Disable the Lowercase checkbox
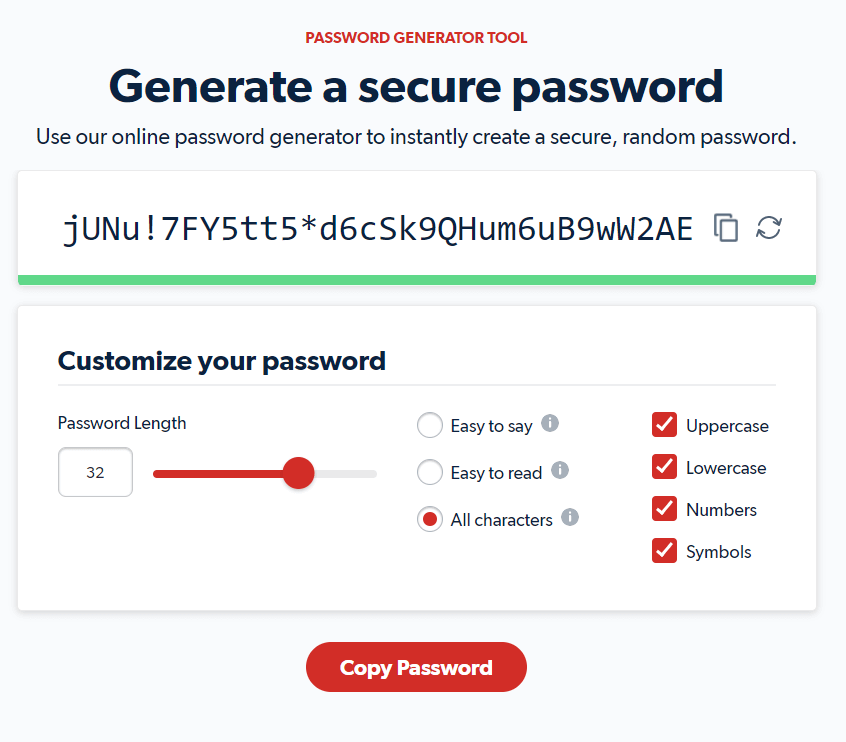The width and height of the screenshot is (846, 742). 665,466
